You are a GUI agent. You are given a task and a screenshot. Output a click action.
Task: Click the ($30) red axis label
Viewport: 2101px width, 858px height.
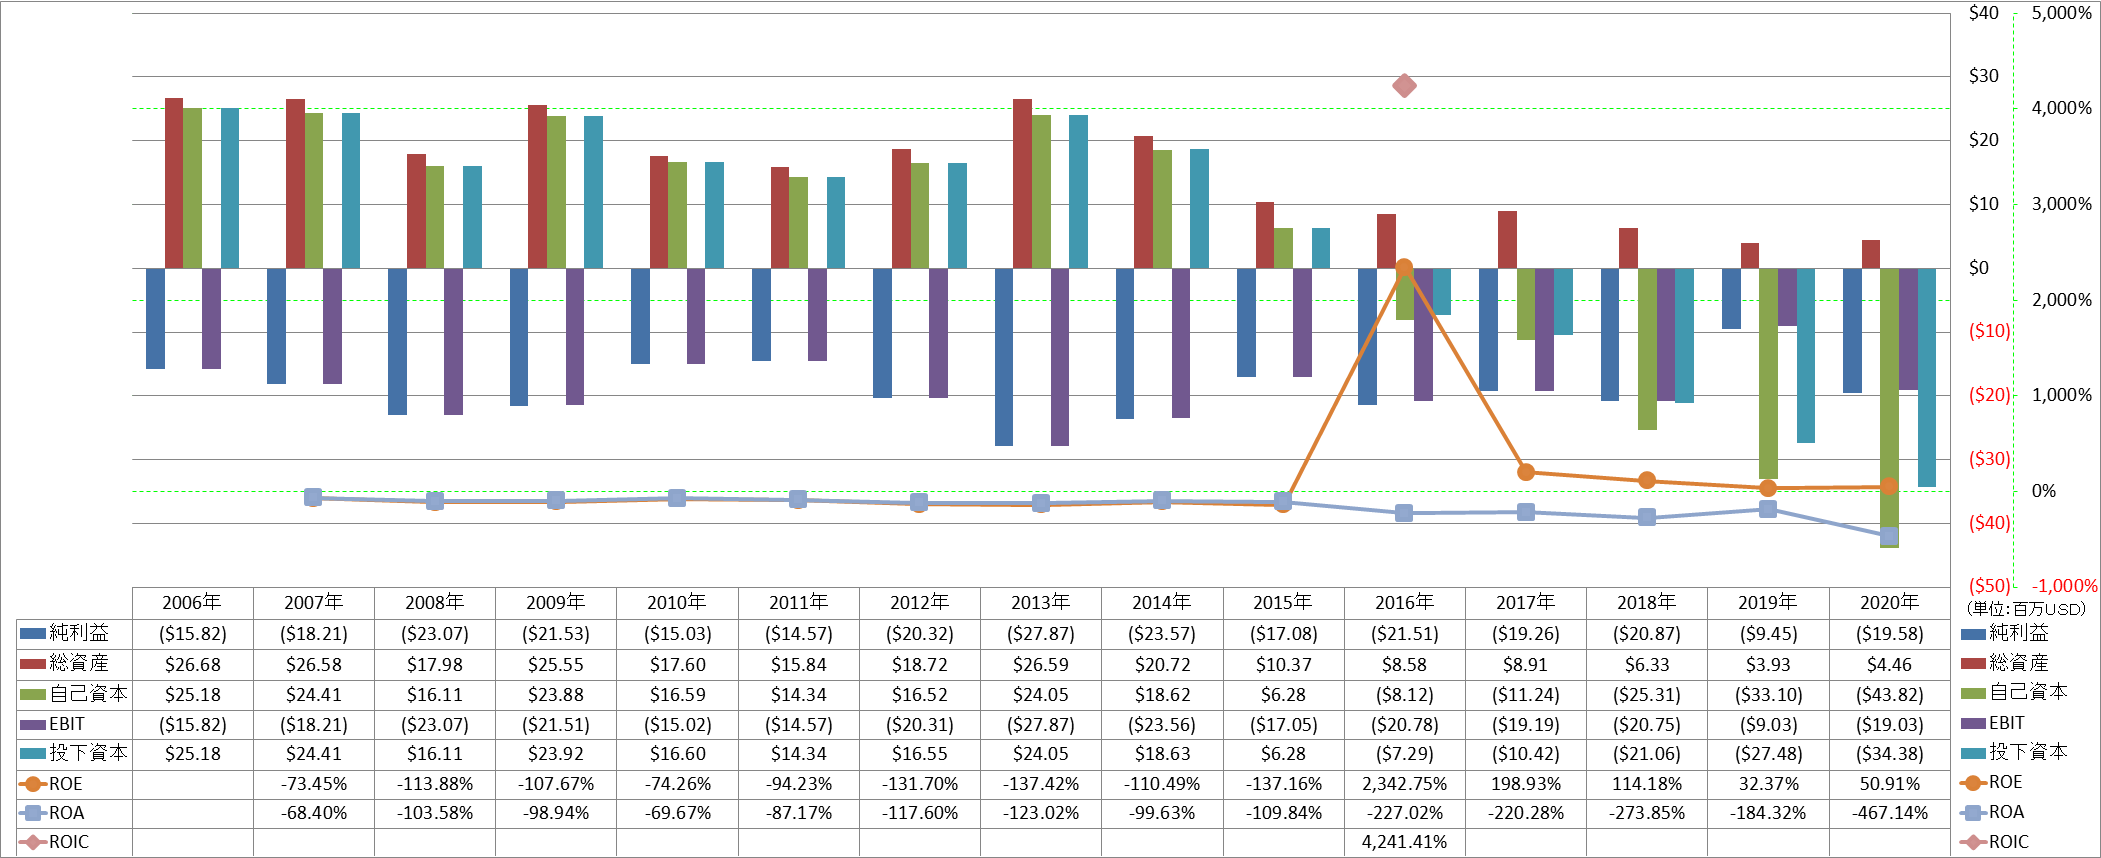pyautogui.click(x=1989, y=459)
